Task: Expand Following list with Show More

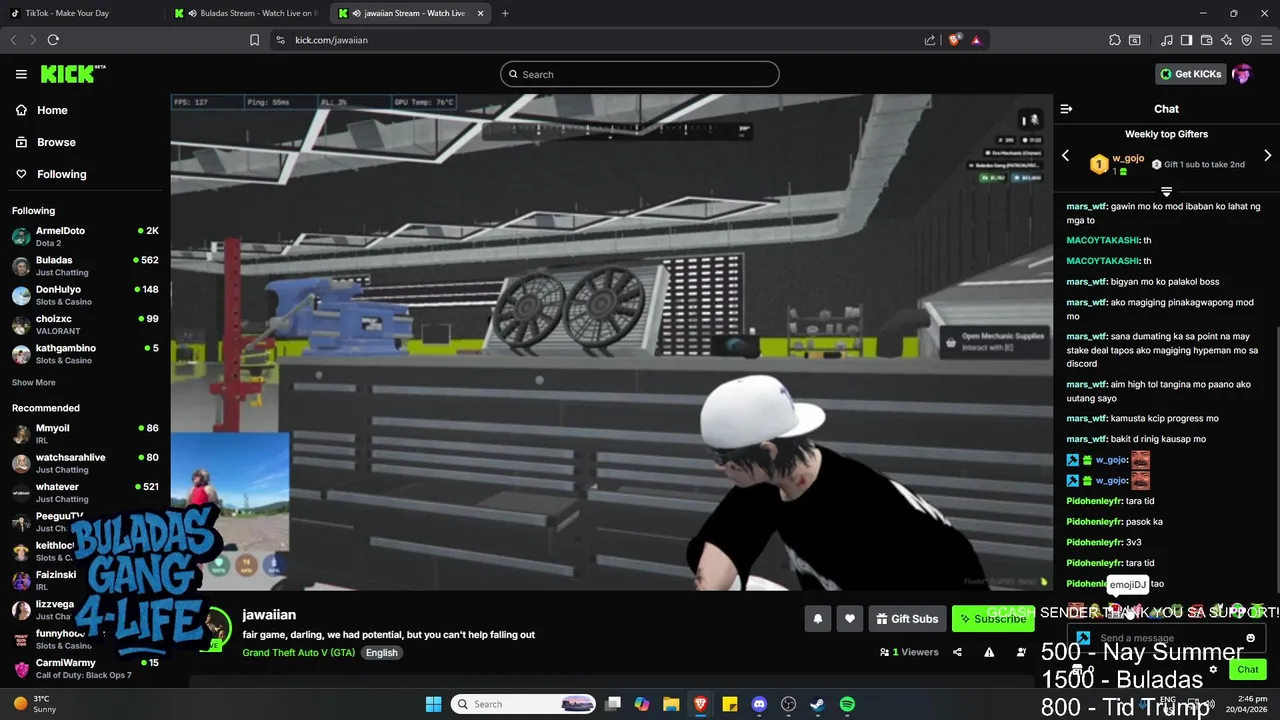Action: (x=34, y=382)
